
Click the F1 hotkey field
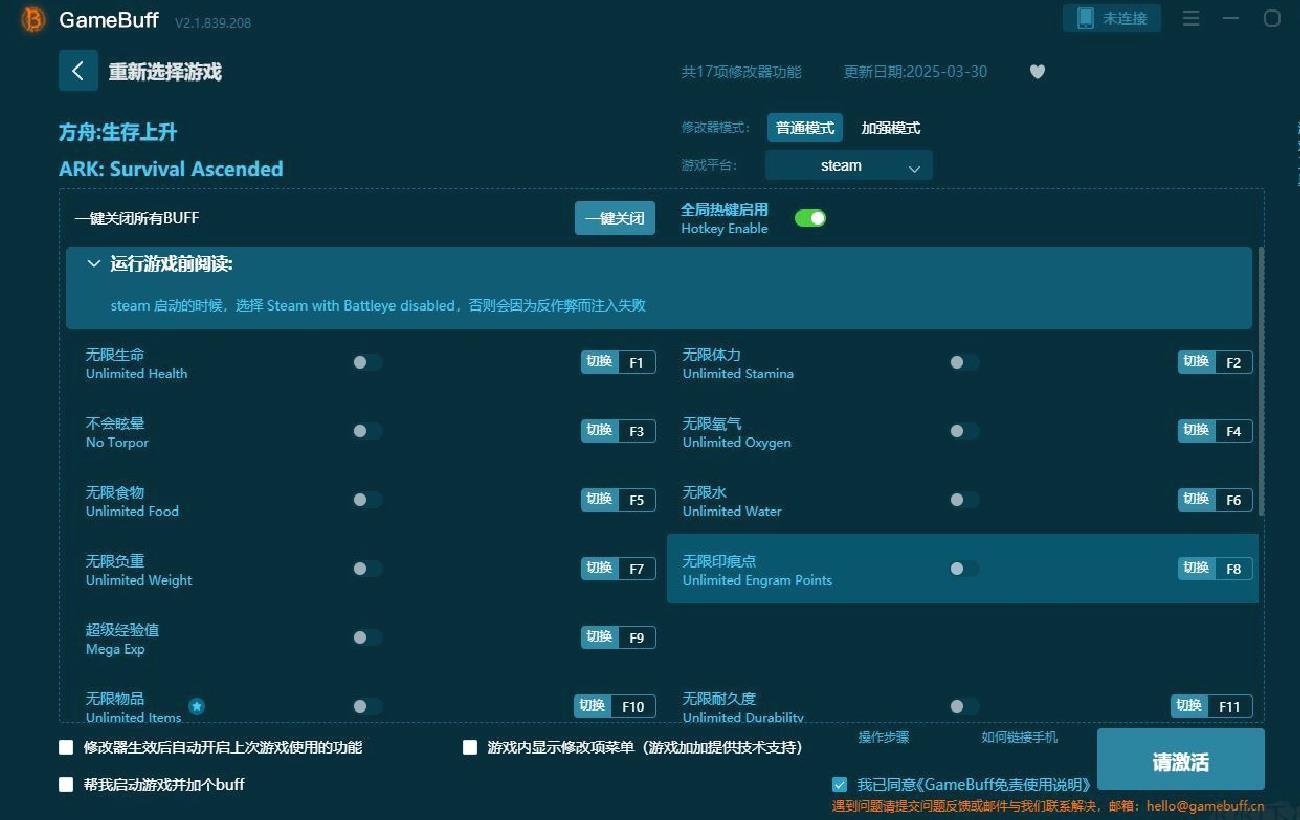click(637, 362)
